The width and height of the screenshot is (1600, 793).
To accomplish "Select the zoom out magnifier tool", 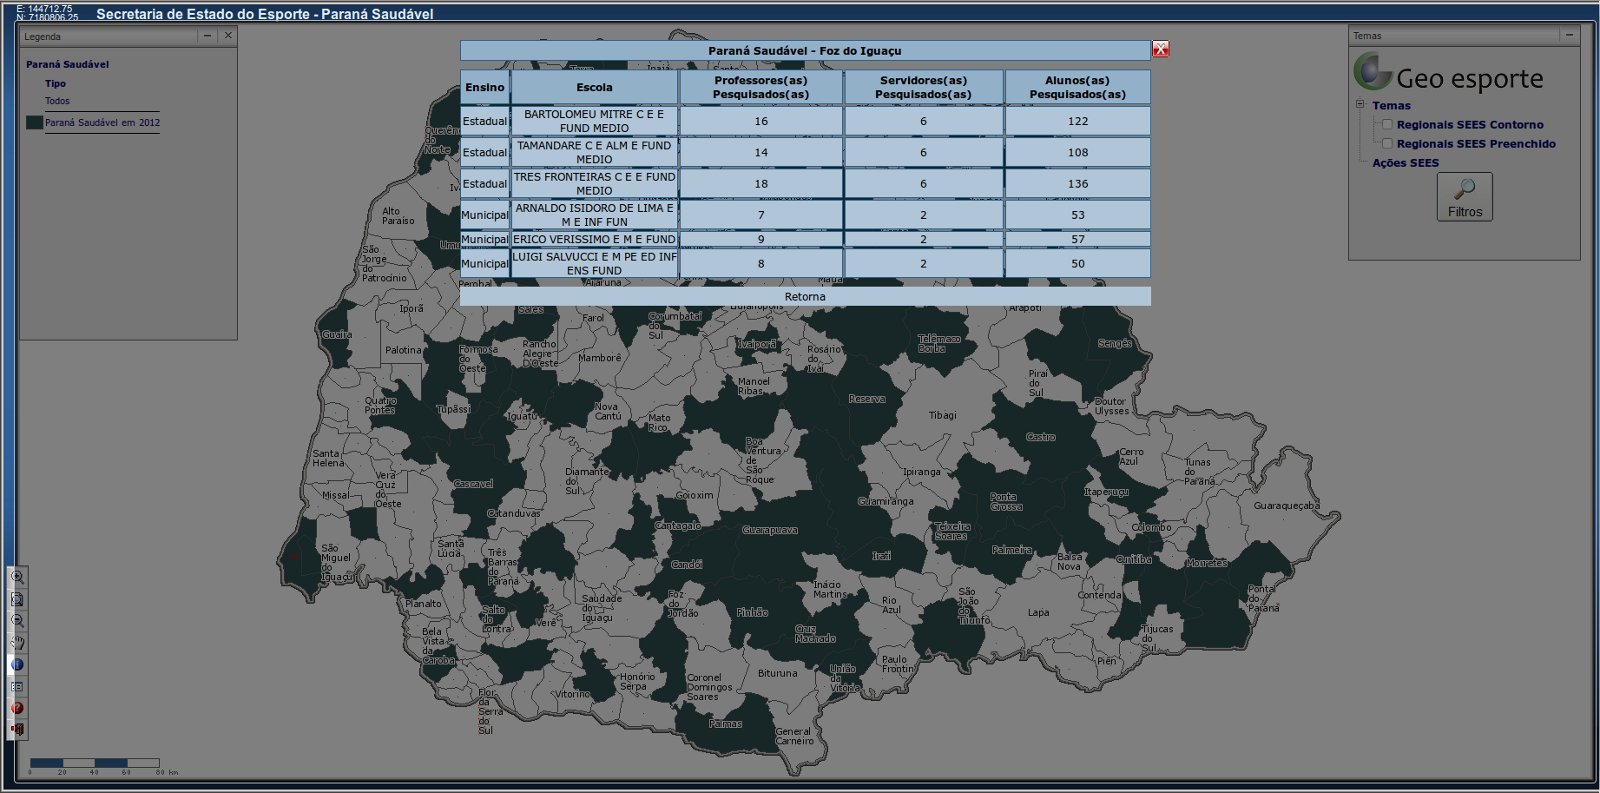I will click(x=17, y=621).
